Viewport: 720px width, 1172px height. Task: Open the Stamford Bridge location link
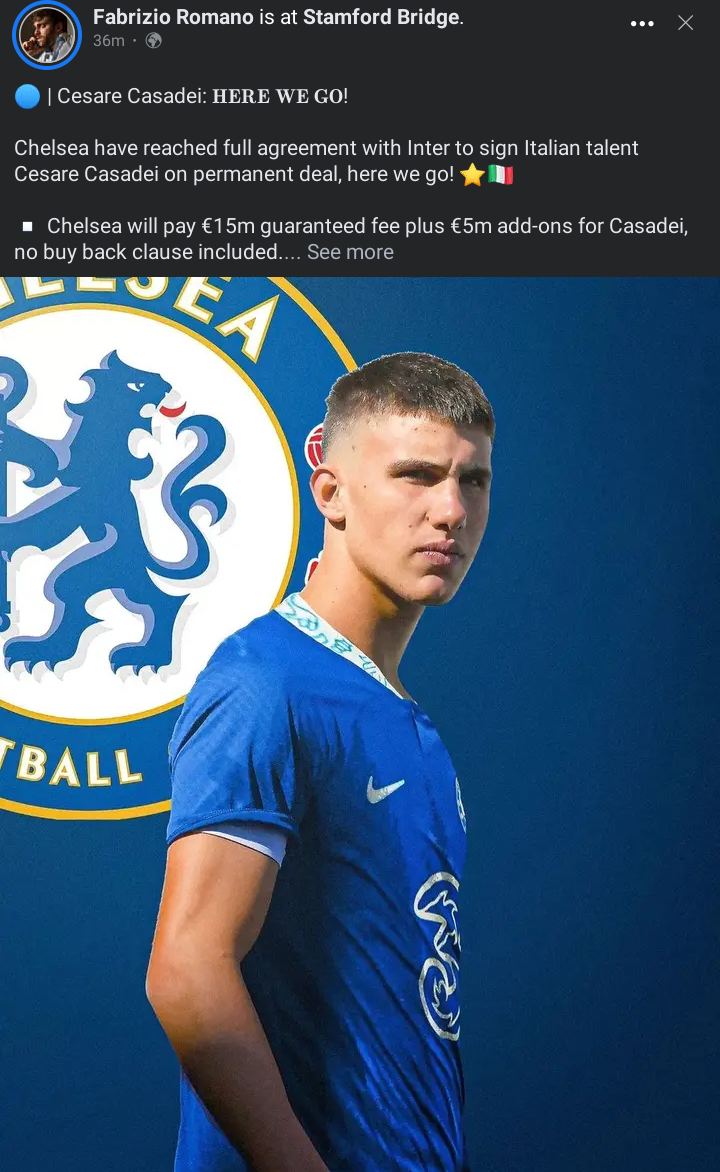(x=381, y=17)
